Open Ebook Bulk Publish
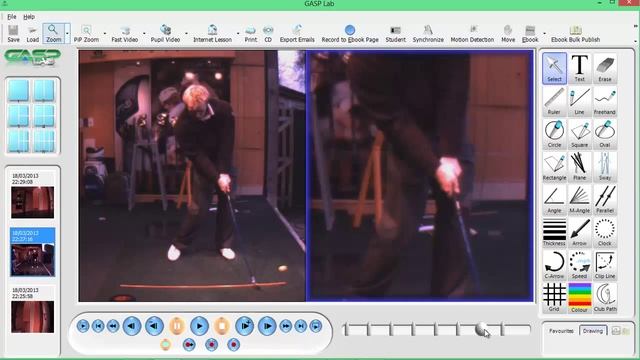Image resolution: width=640 pixels, height=360 pixels. (576, 33)
